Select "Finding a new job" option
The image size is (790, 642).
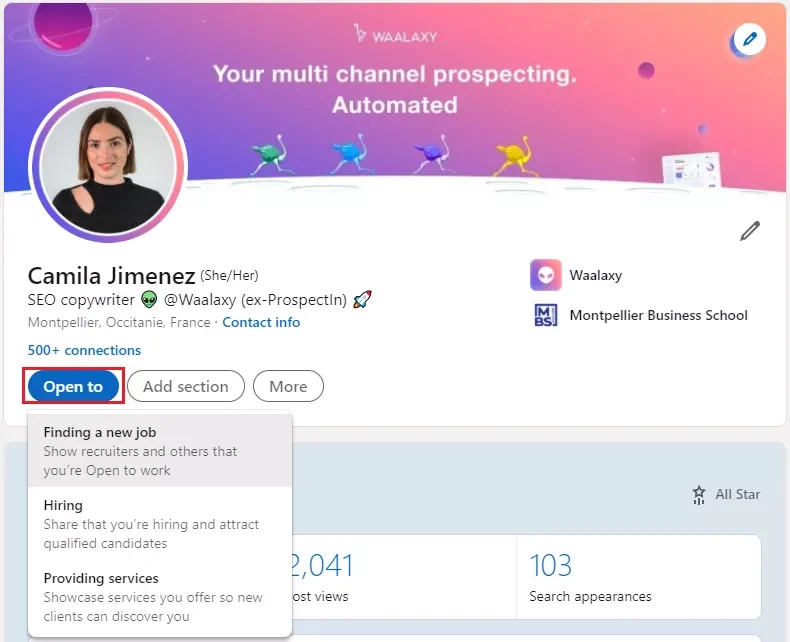tap(160, 451)
